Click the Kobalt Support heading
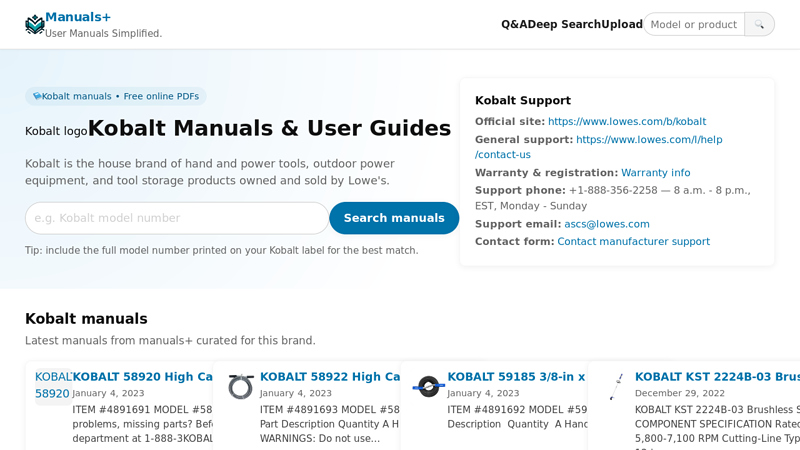800x450 pixels. coord(523,101)
